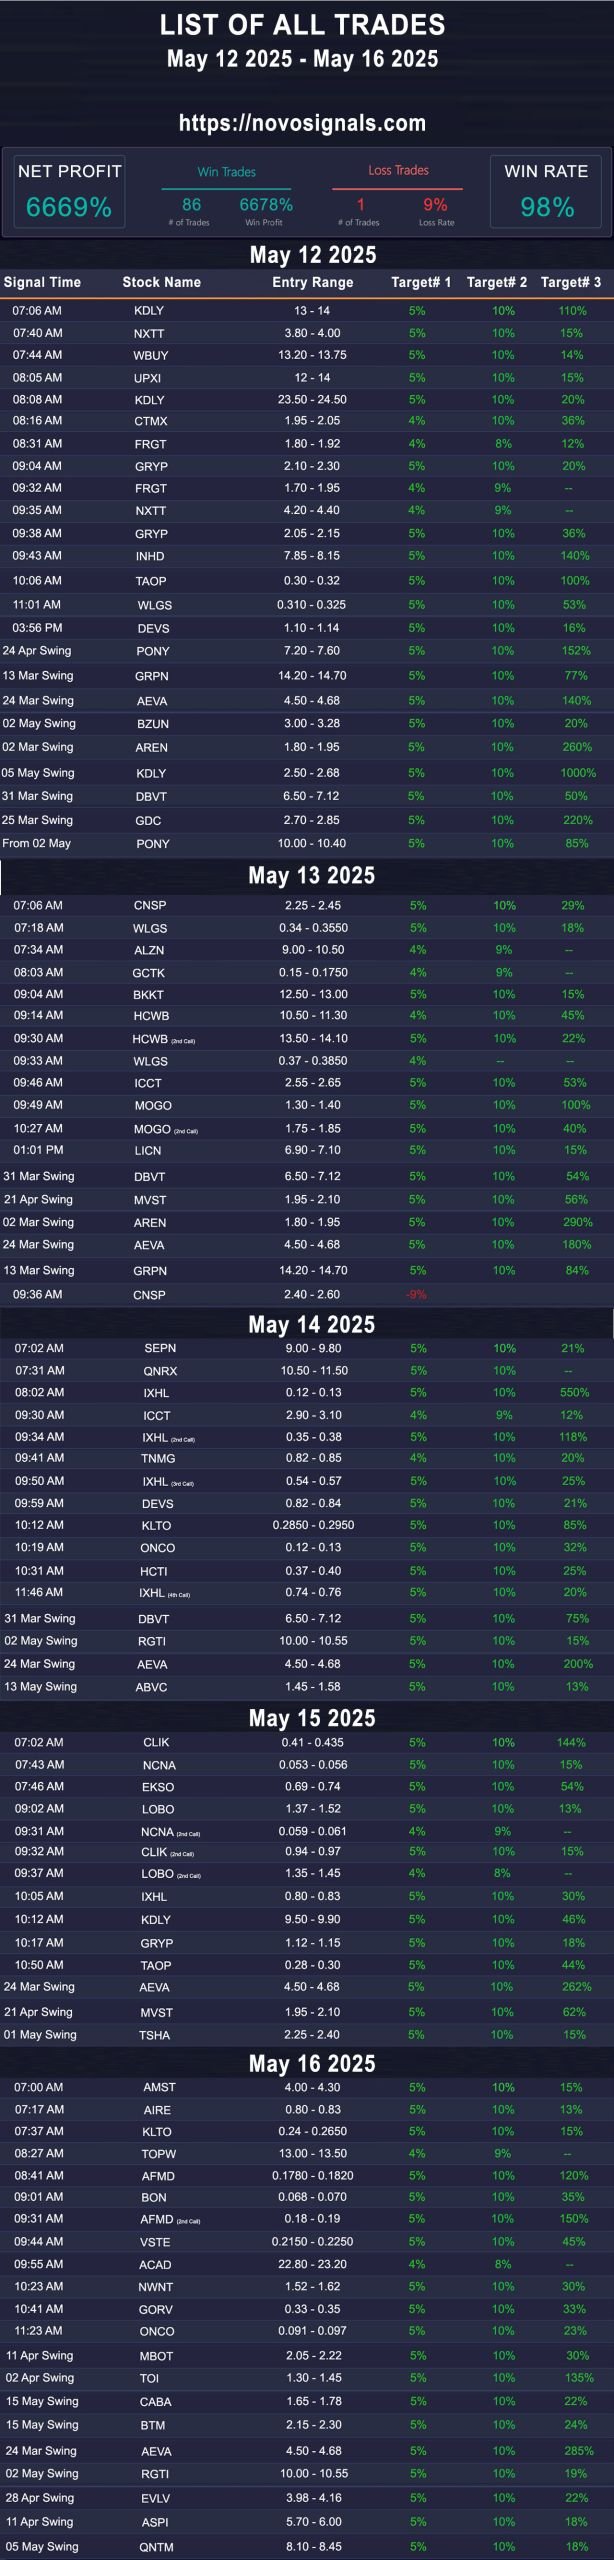This screenshot has height=2560, width=614.
Task: Click the May 13 2025 section heading
Action: (312, 876)
